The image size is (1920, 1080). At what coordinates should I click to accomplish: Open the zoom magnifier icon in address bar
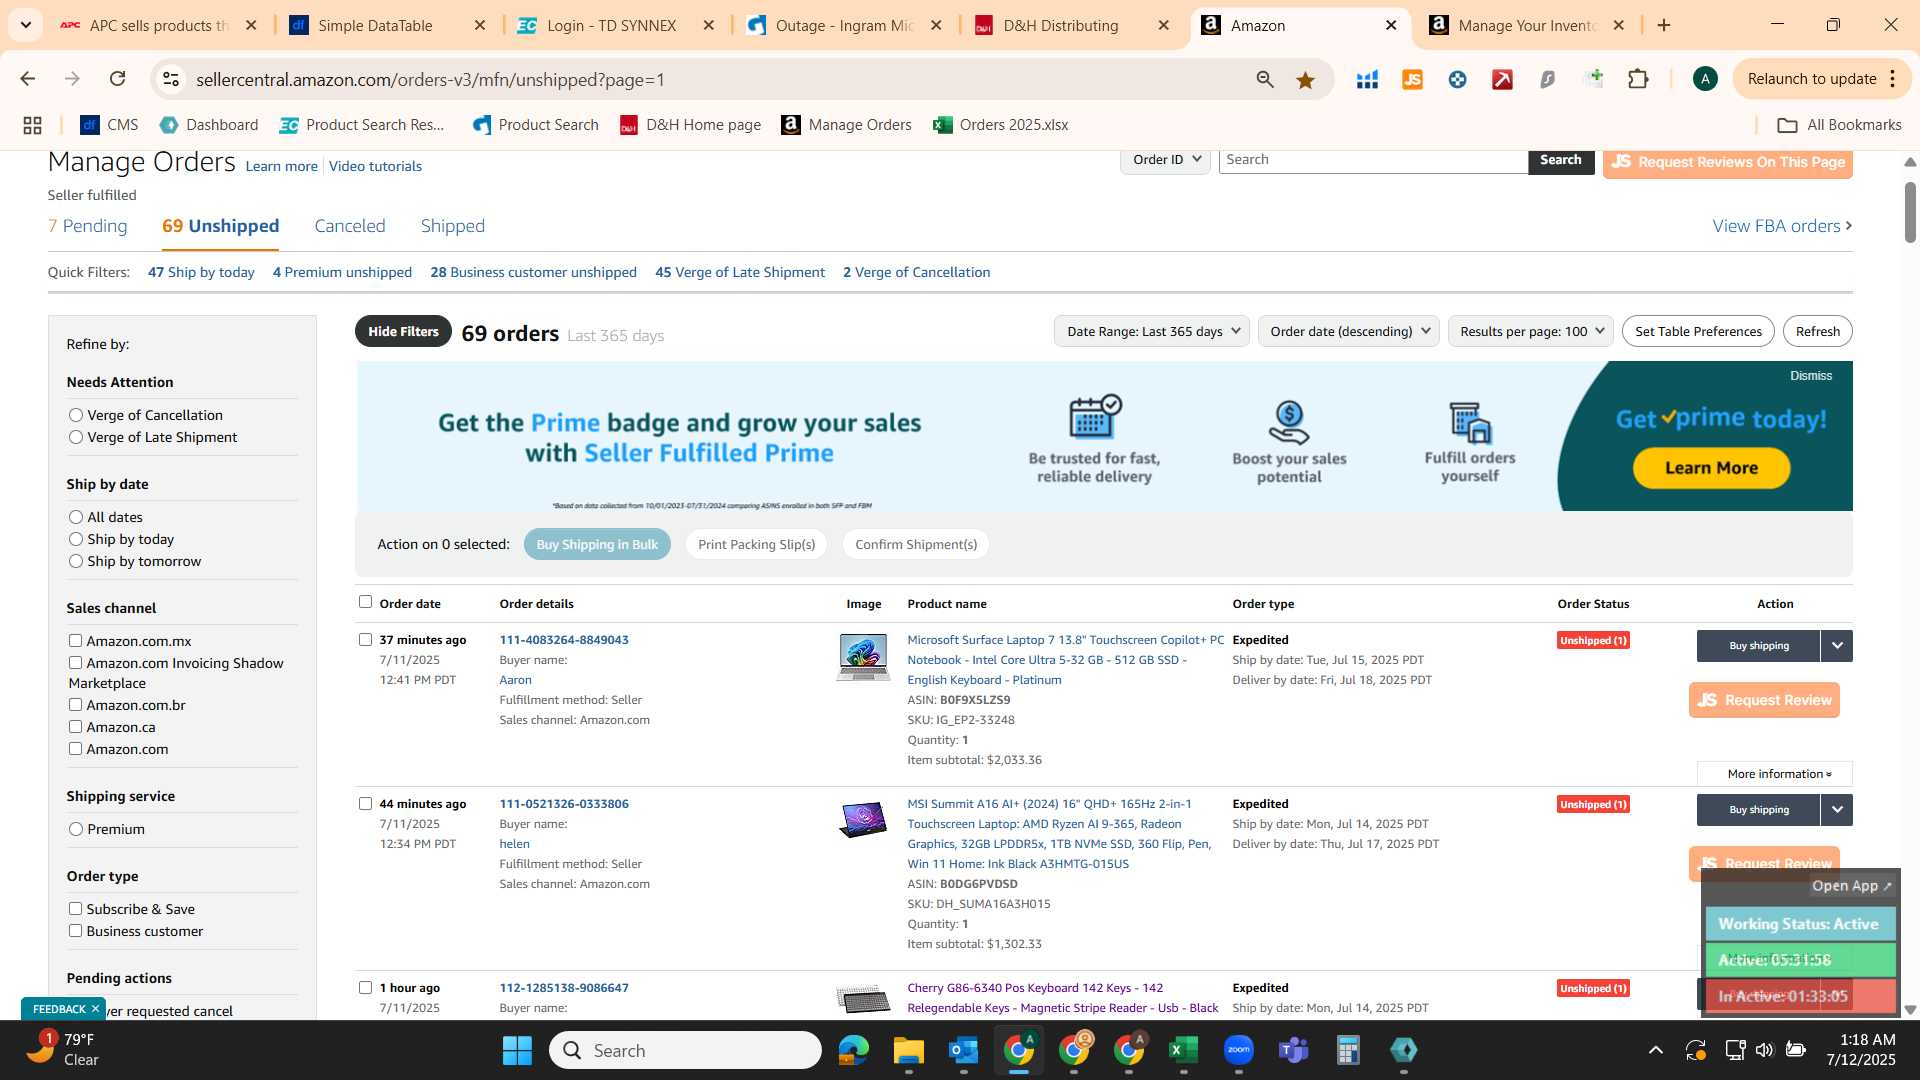1265,80
